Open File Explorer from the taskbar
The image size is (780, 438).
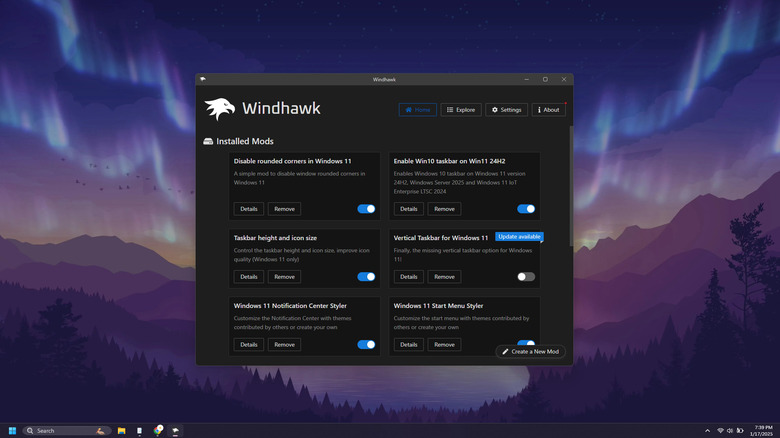point(122,430)
